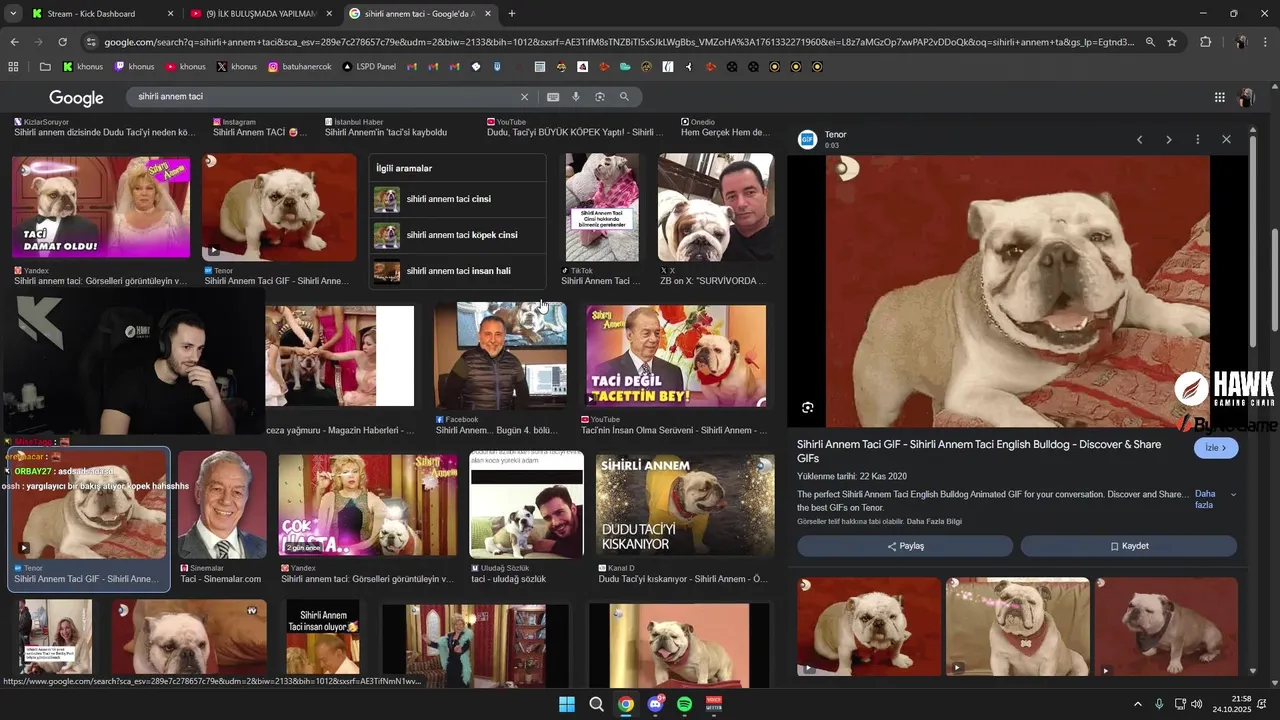Open the uludağ sözlük taci thumbnail
The image size is (1280, 720).
pos(526,504)
